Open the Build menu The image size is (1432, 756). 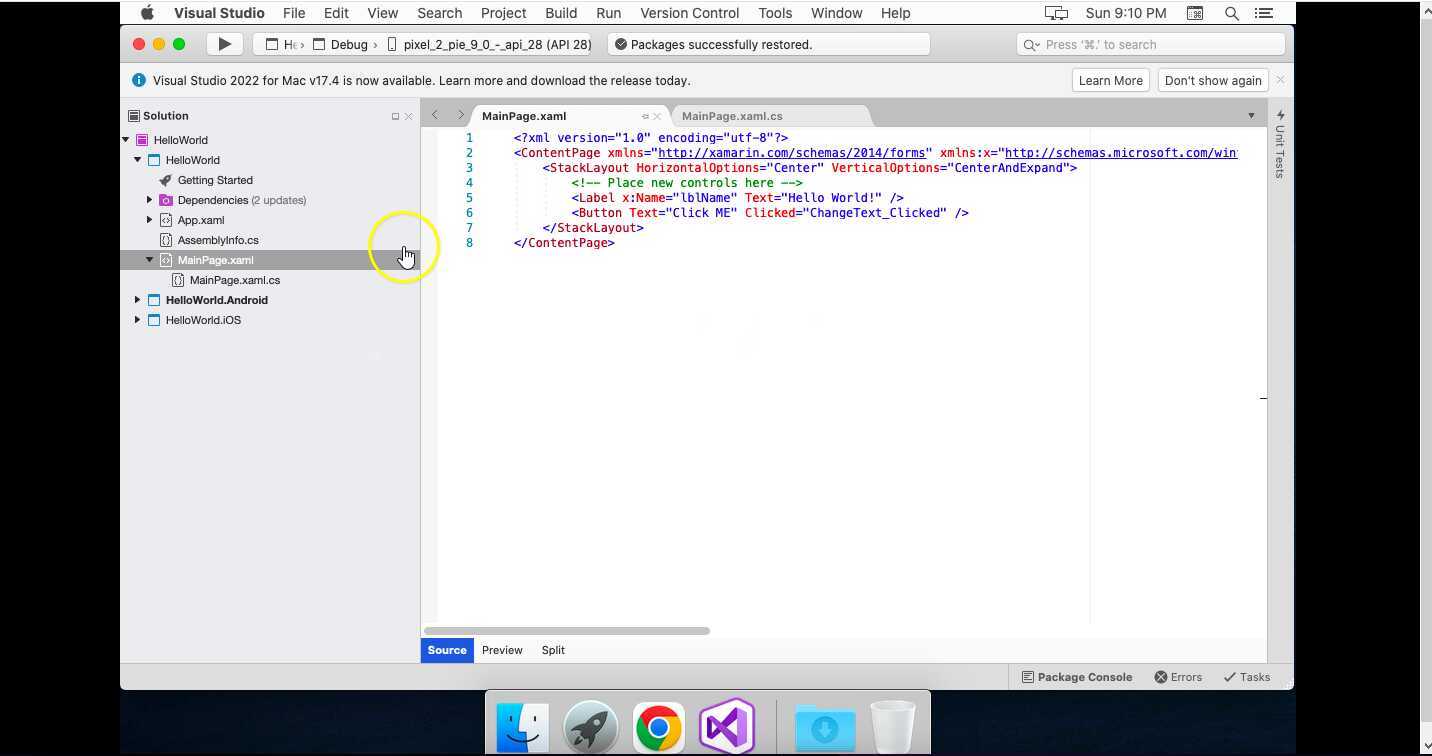(x=561, y=13)
